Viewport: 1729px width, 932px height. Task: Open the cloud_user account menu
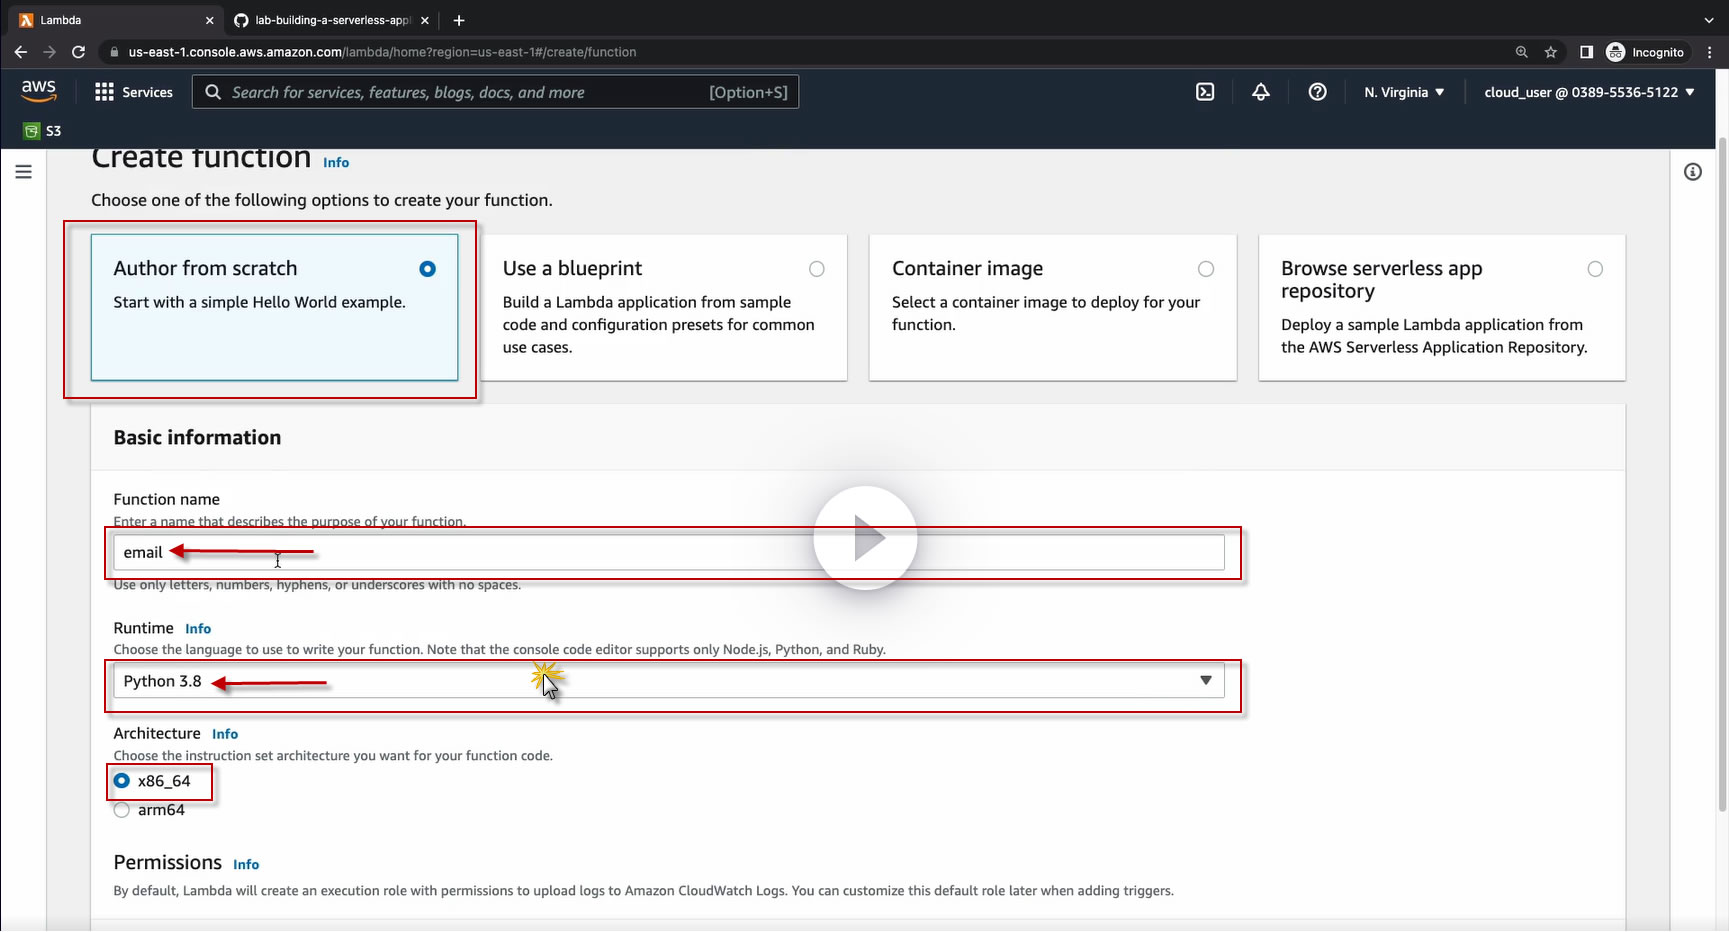(x=1589, y=92)
